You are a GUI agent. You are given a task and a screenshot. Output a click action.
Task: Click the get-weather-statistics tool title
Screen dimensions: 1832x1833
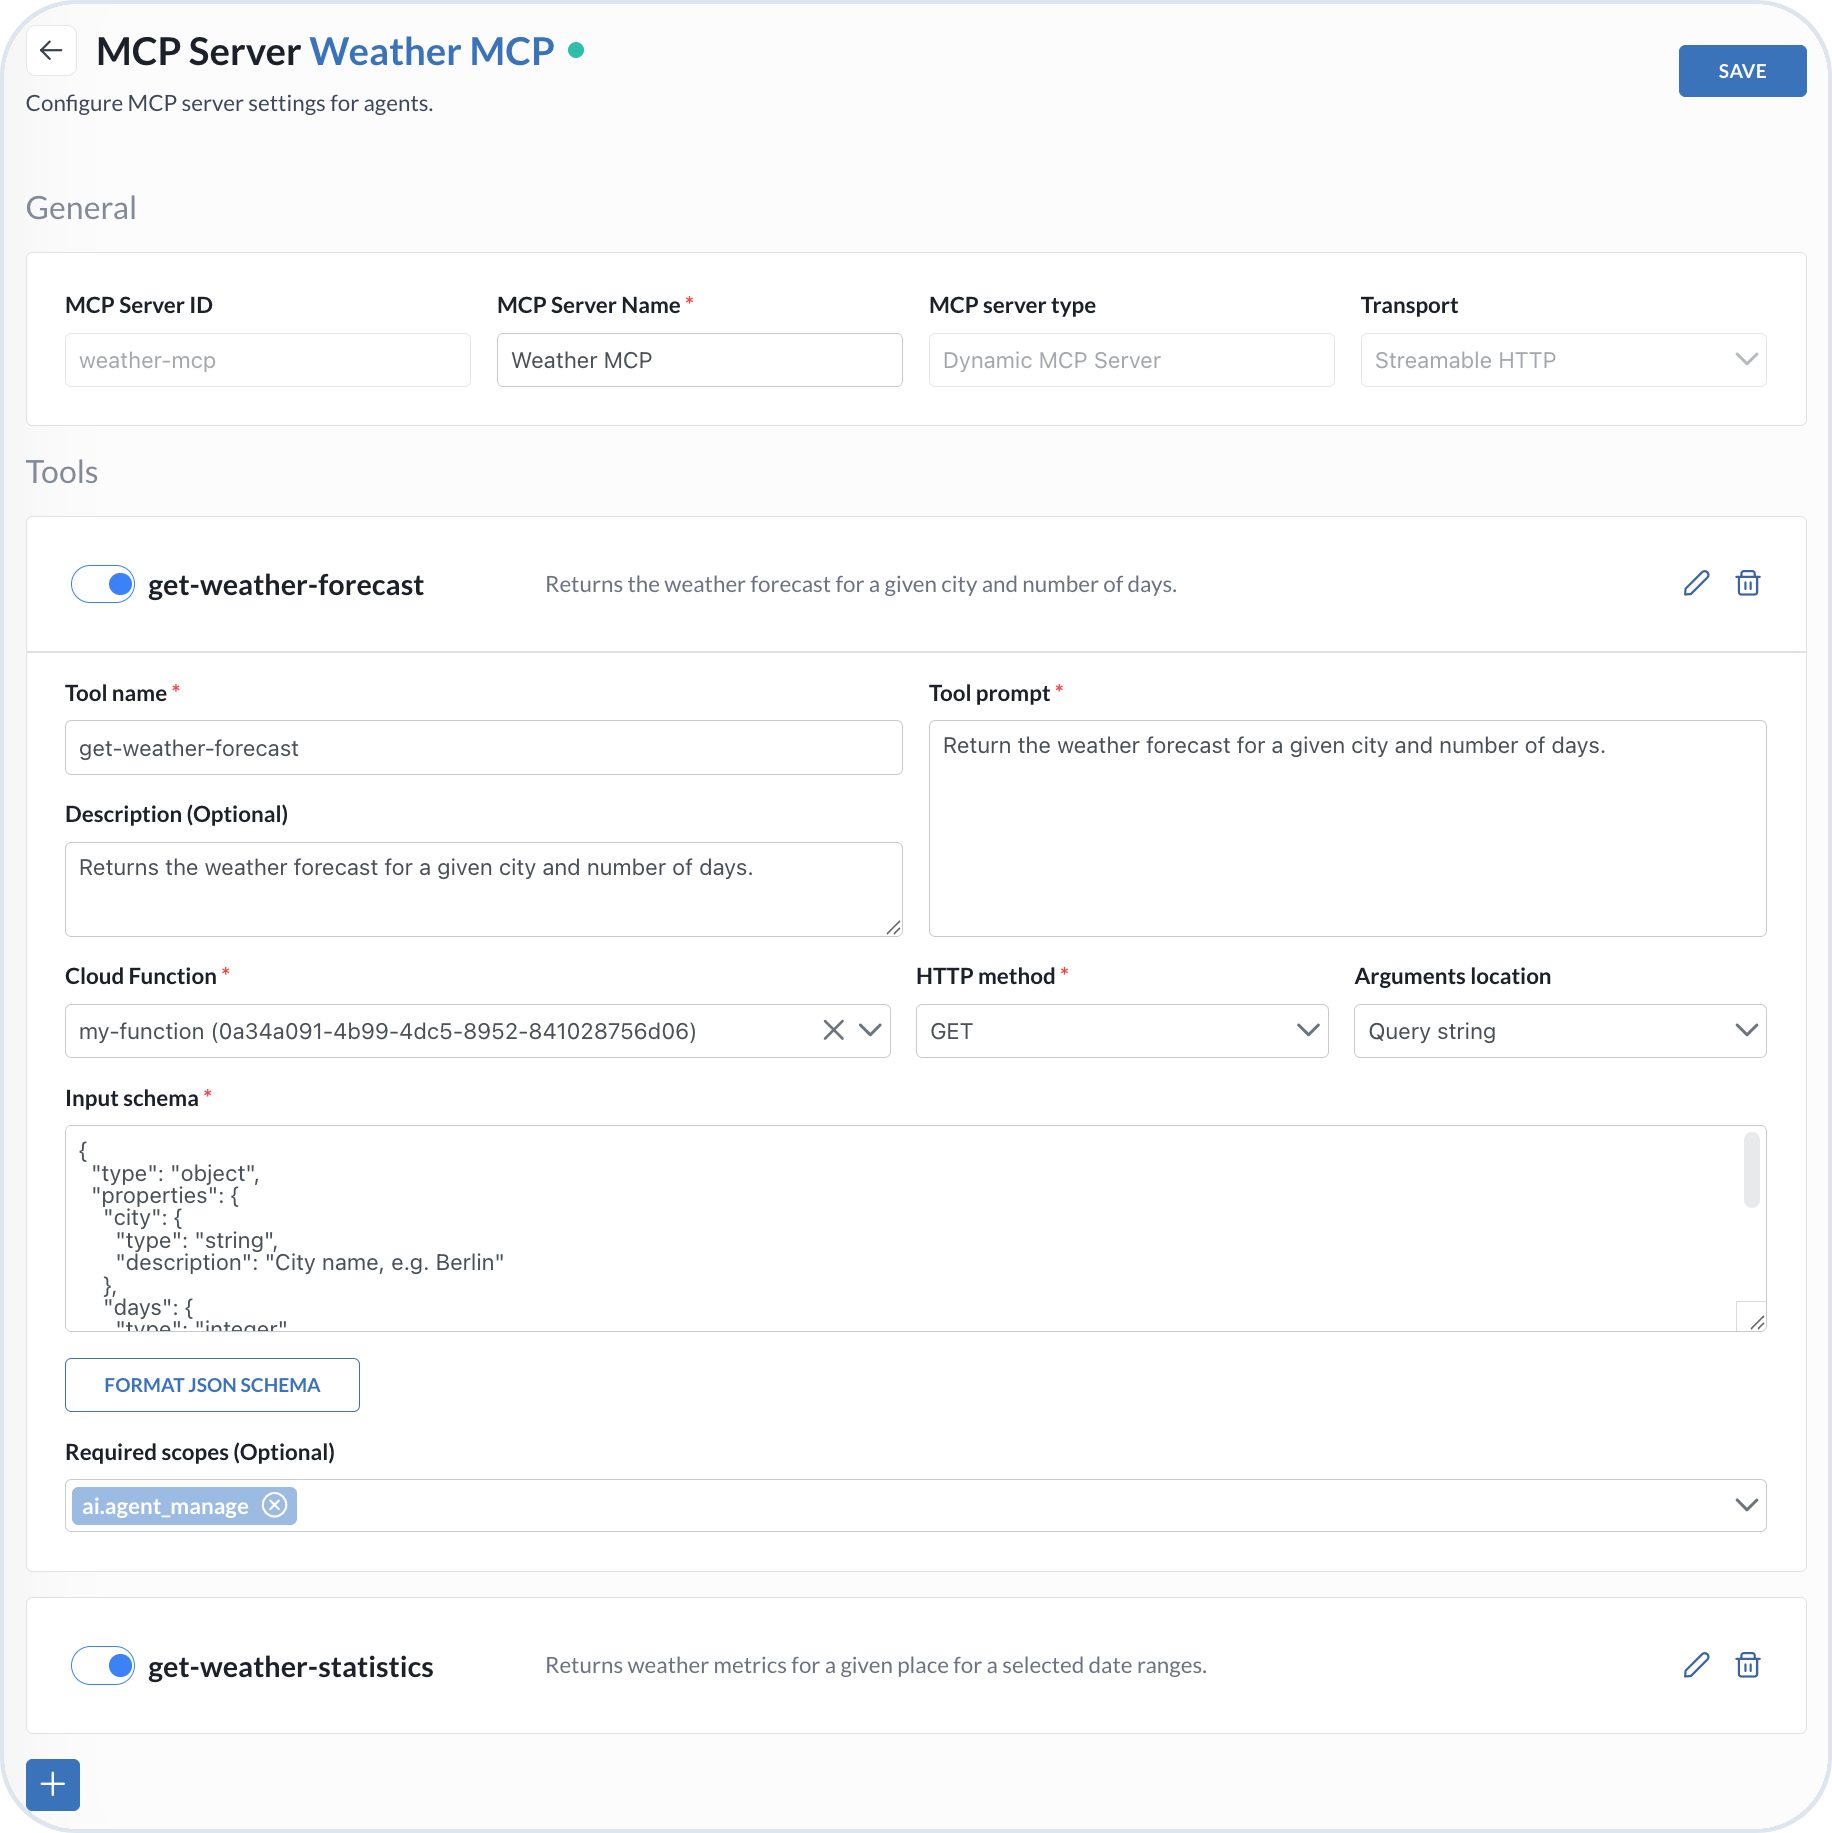pos(291,1667)
